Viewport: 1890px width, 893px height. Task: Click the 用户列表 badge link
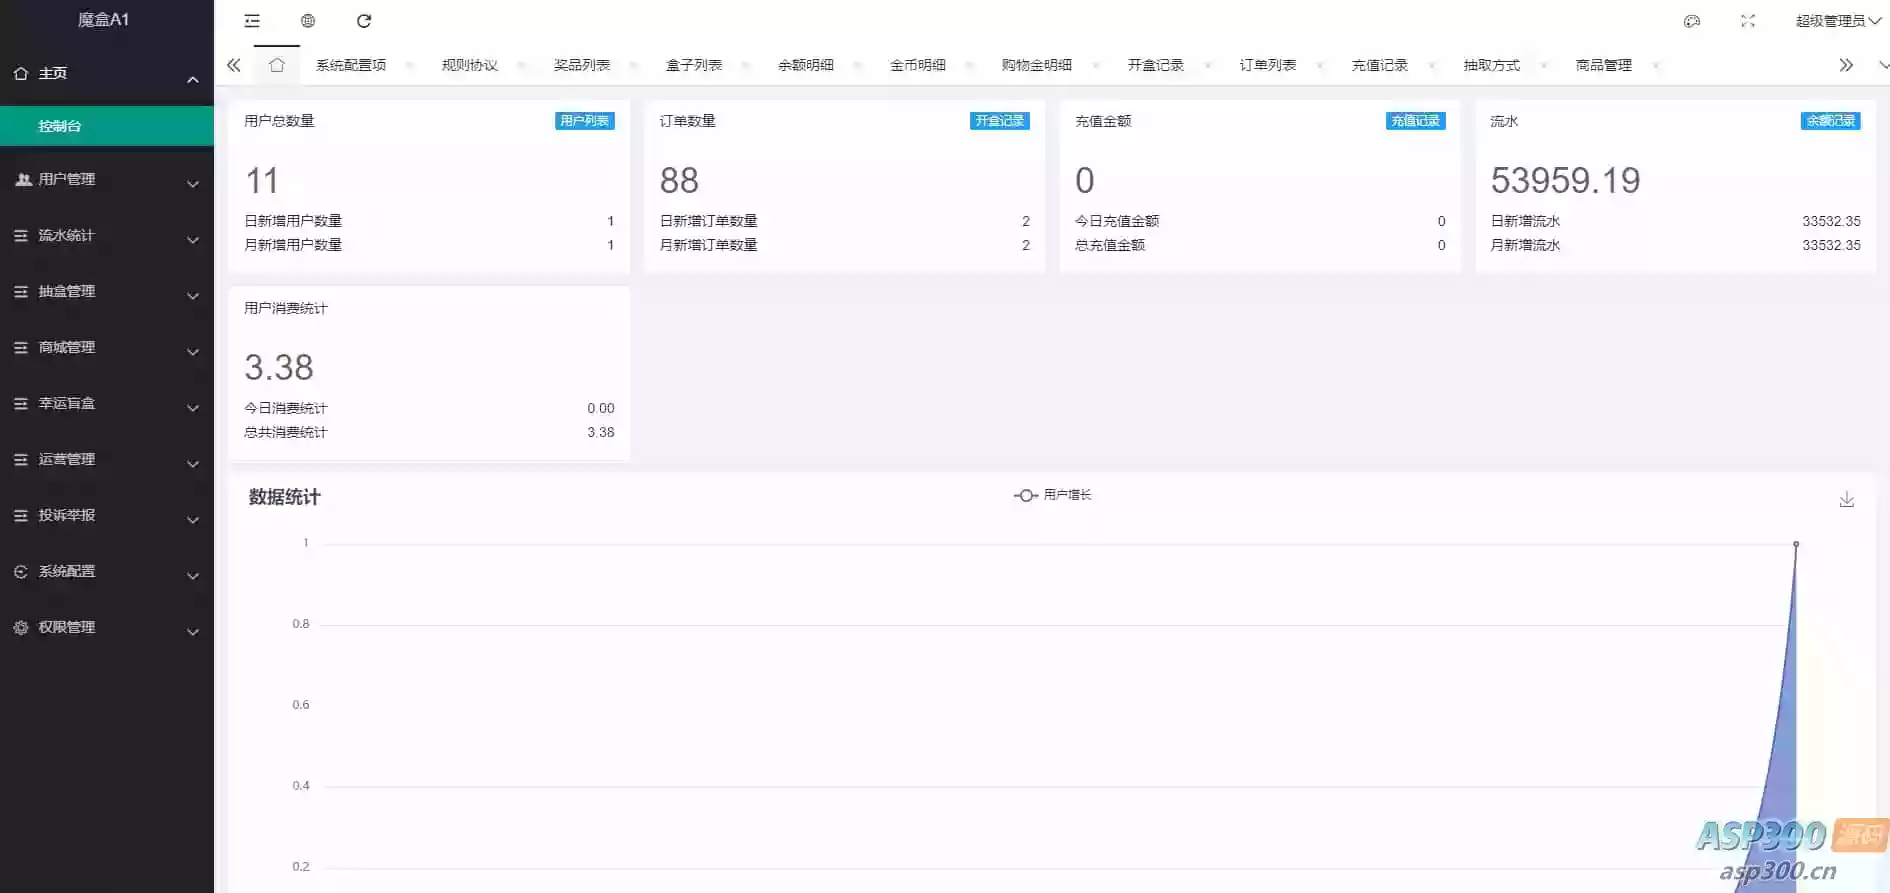pos(585,121)
